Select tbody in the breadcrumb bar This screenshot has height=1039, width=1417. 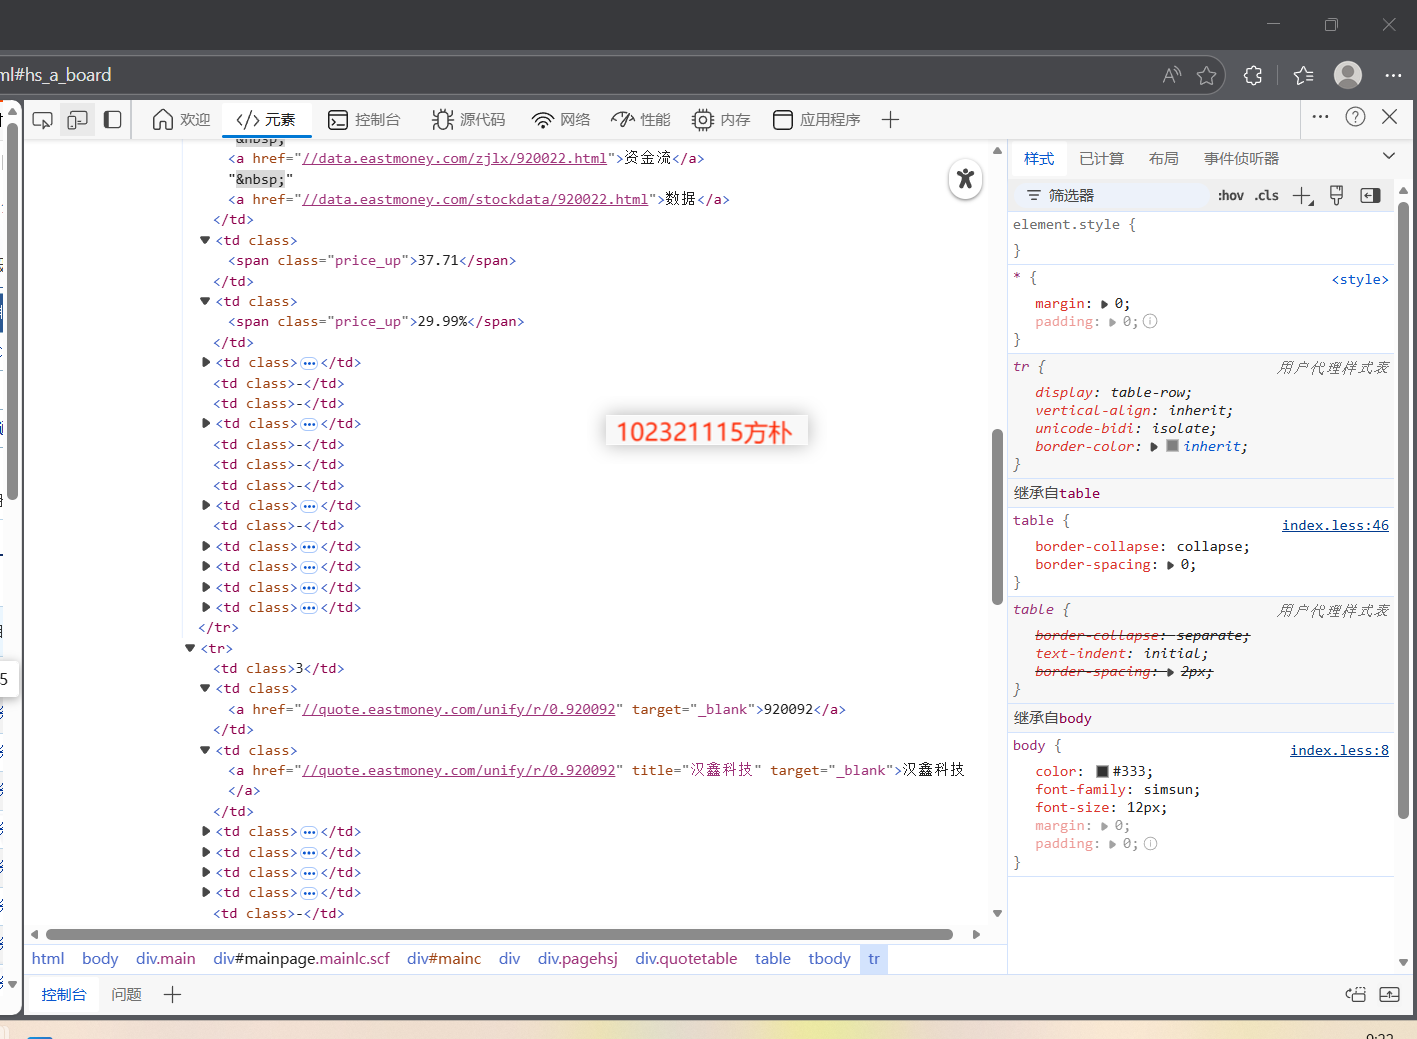pyautogui.click(x=829, y=958)
